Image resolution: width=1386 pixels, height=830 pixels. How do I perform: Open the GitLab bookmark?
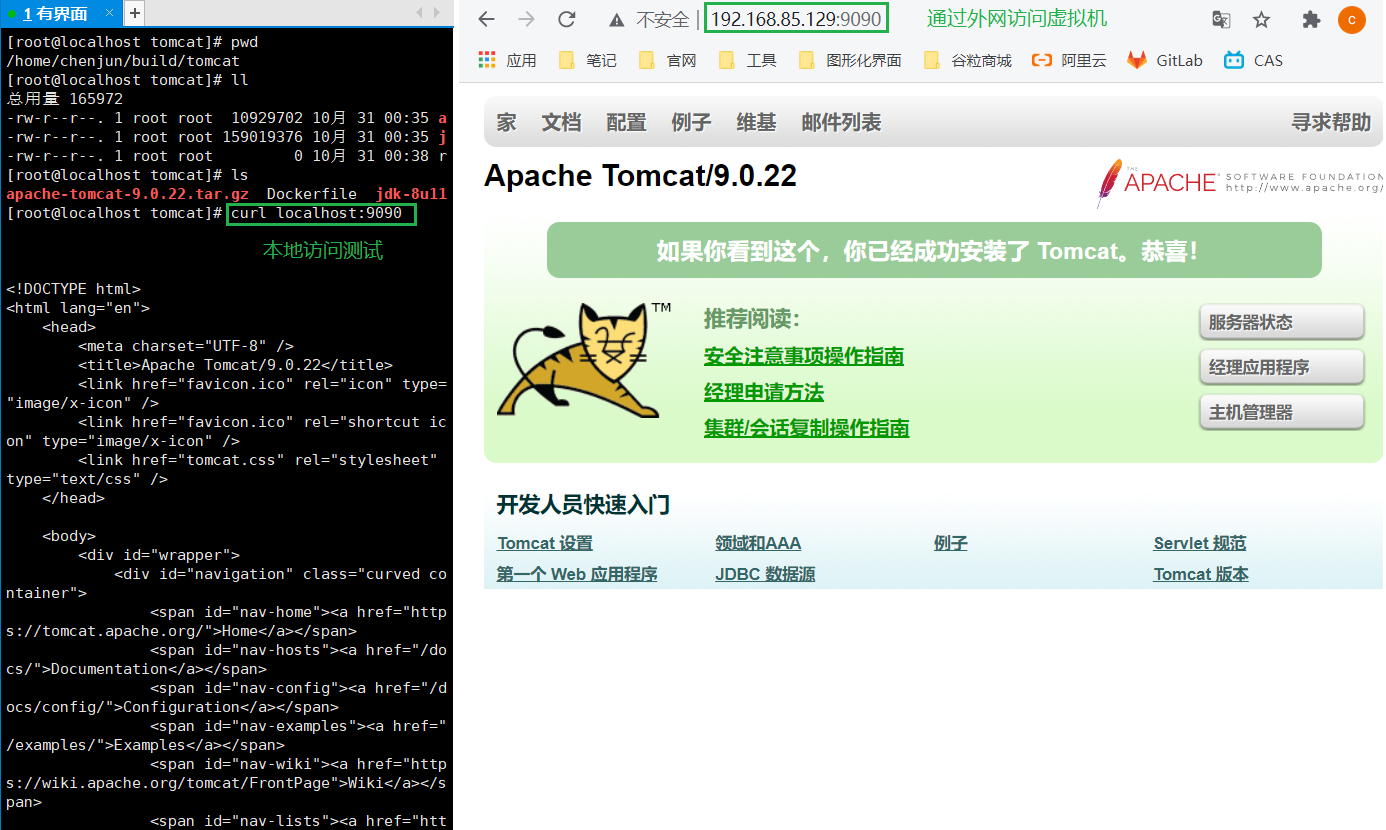pos(1165,60)
